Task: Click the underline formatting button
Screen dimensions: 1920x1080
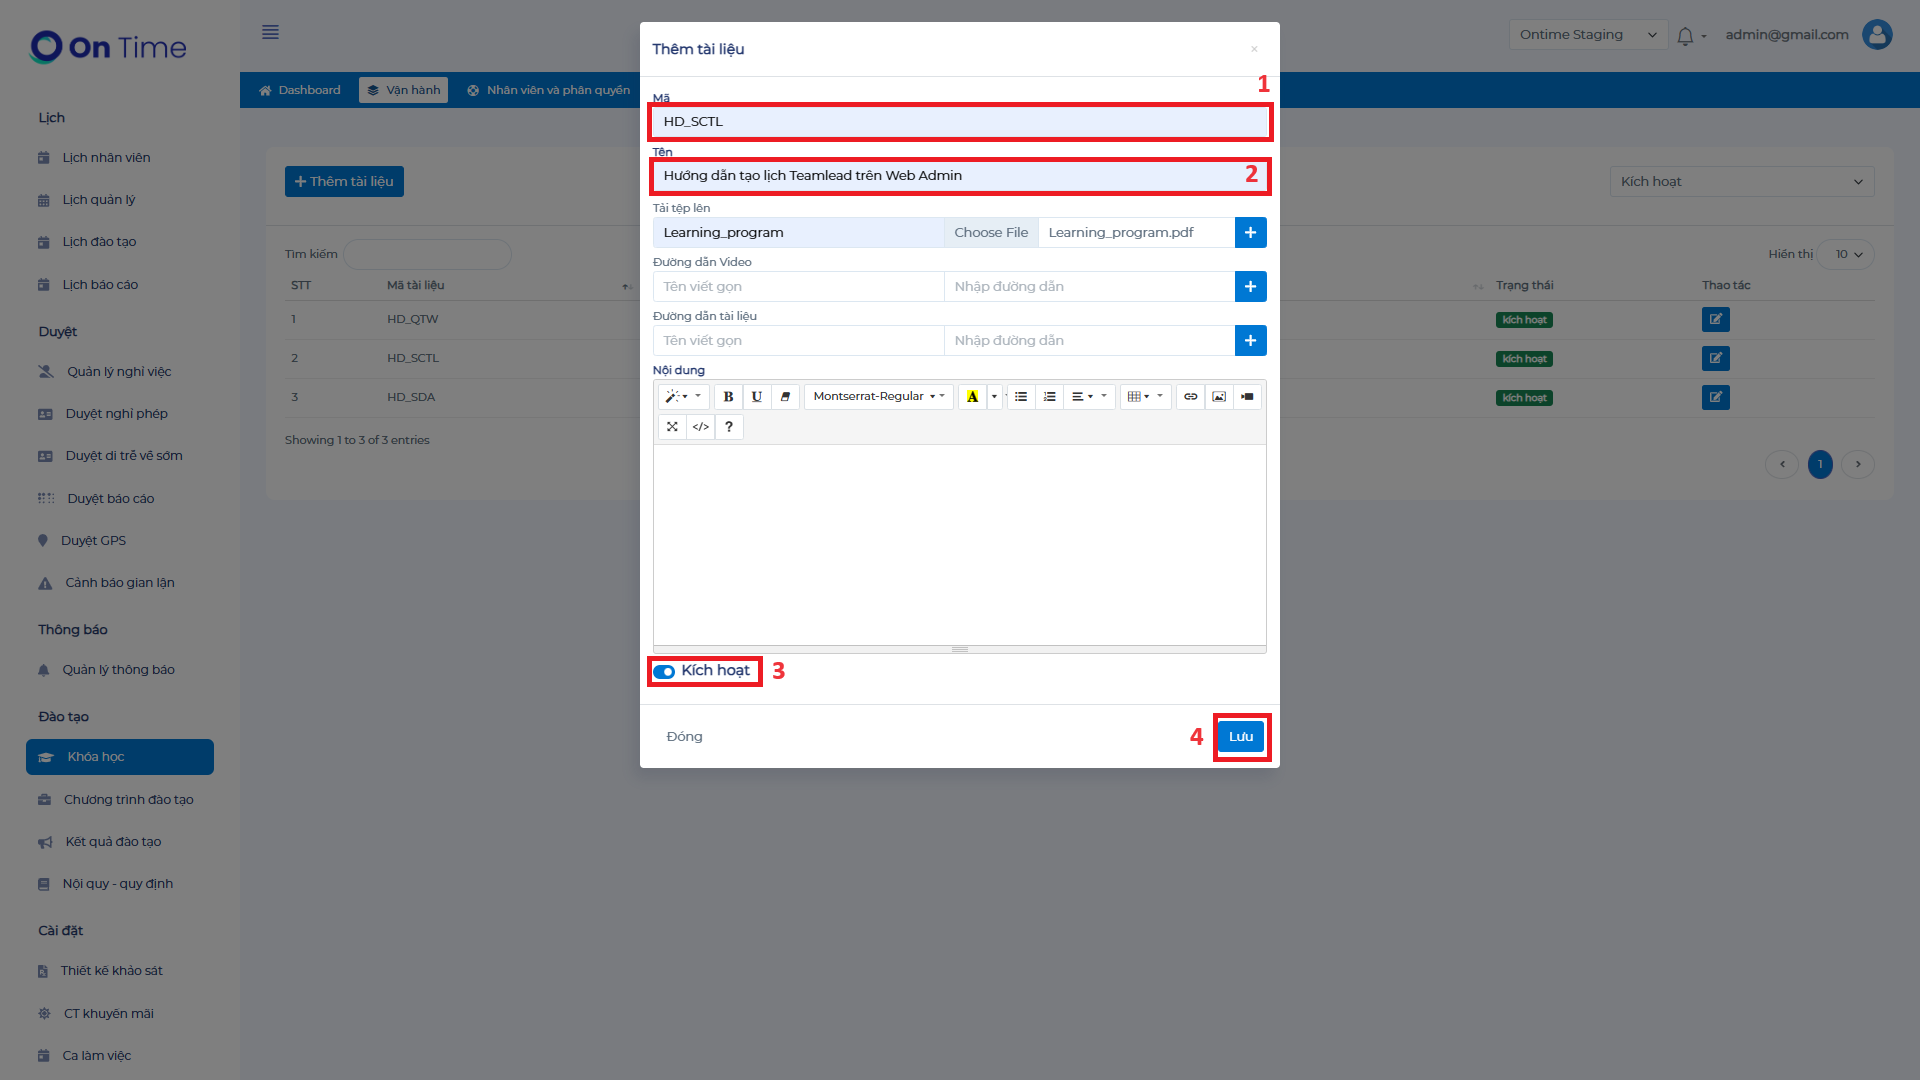Action: click(x=757, y=397)
